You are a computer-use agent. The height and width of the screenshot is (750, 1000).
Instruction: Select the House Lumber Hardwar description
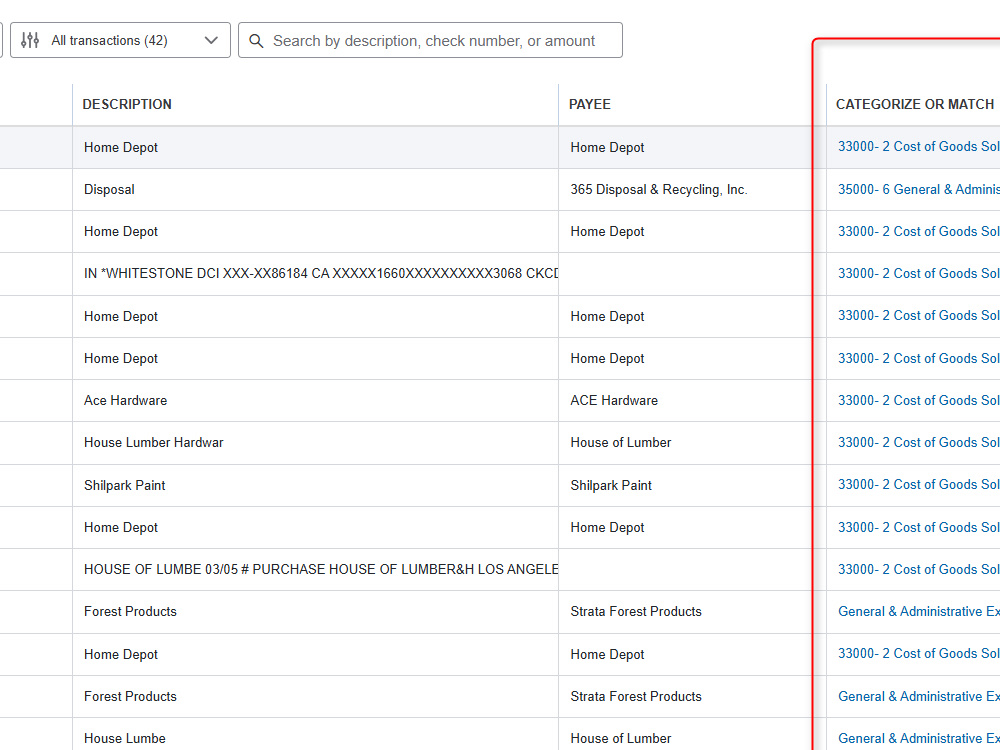(154, 443)
